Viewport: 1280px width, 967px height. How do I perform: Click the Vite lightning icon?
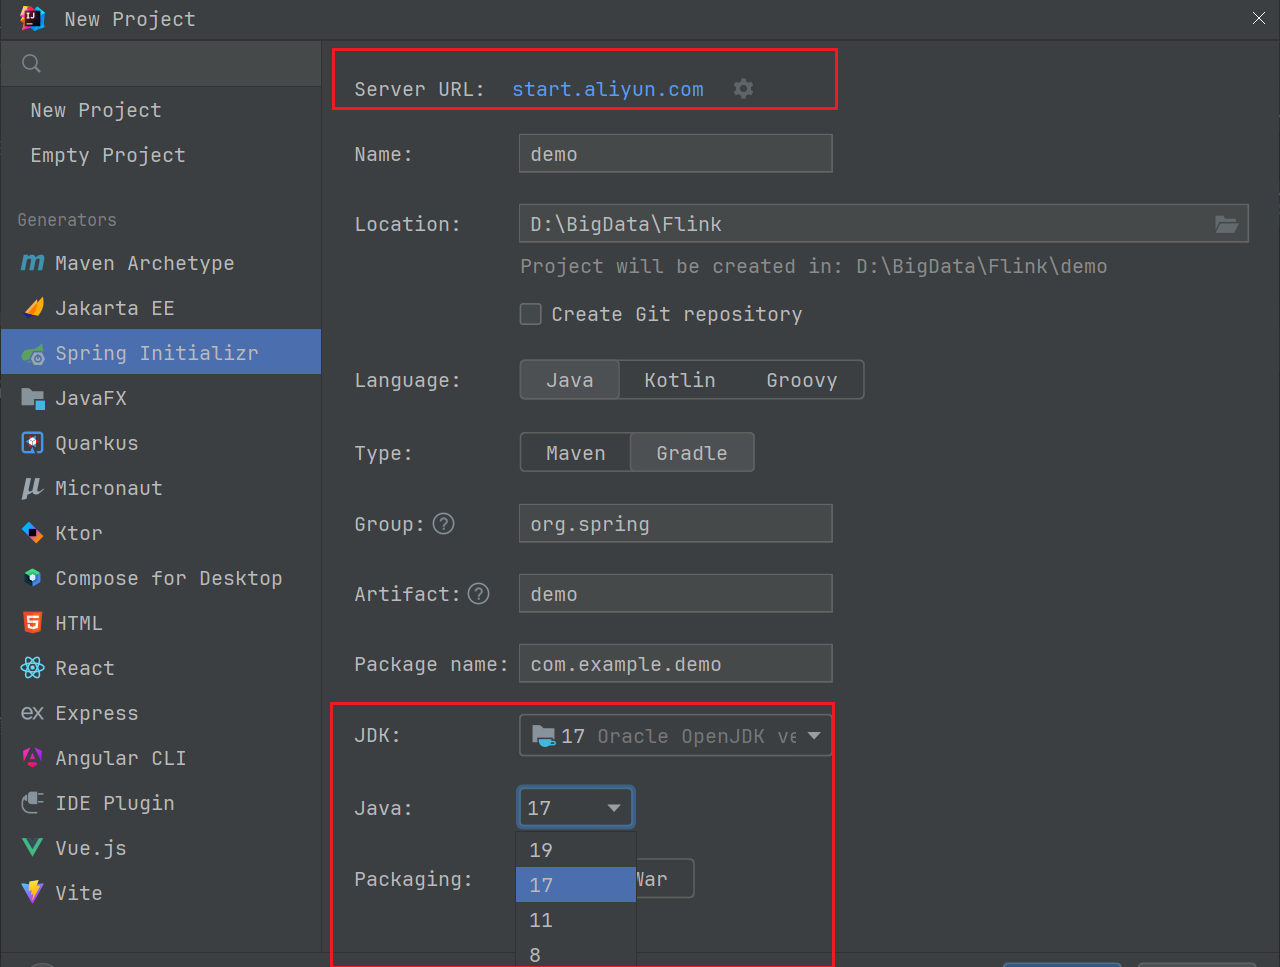[x=33, y=892]
